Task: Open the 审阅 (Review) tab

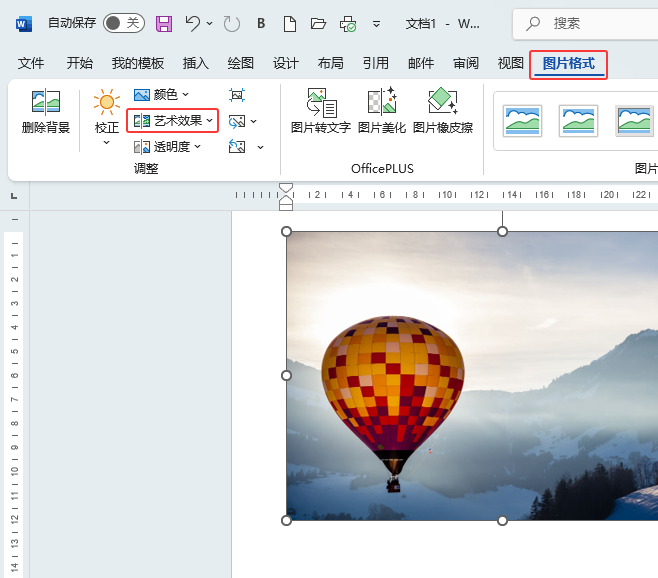Action: point(466,63)
